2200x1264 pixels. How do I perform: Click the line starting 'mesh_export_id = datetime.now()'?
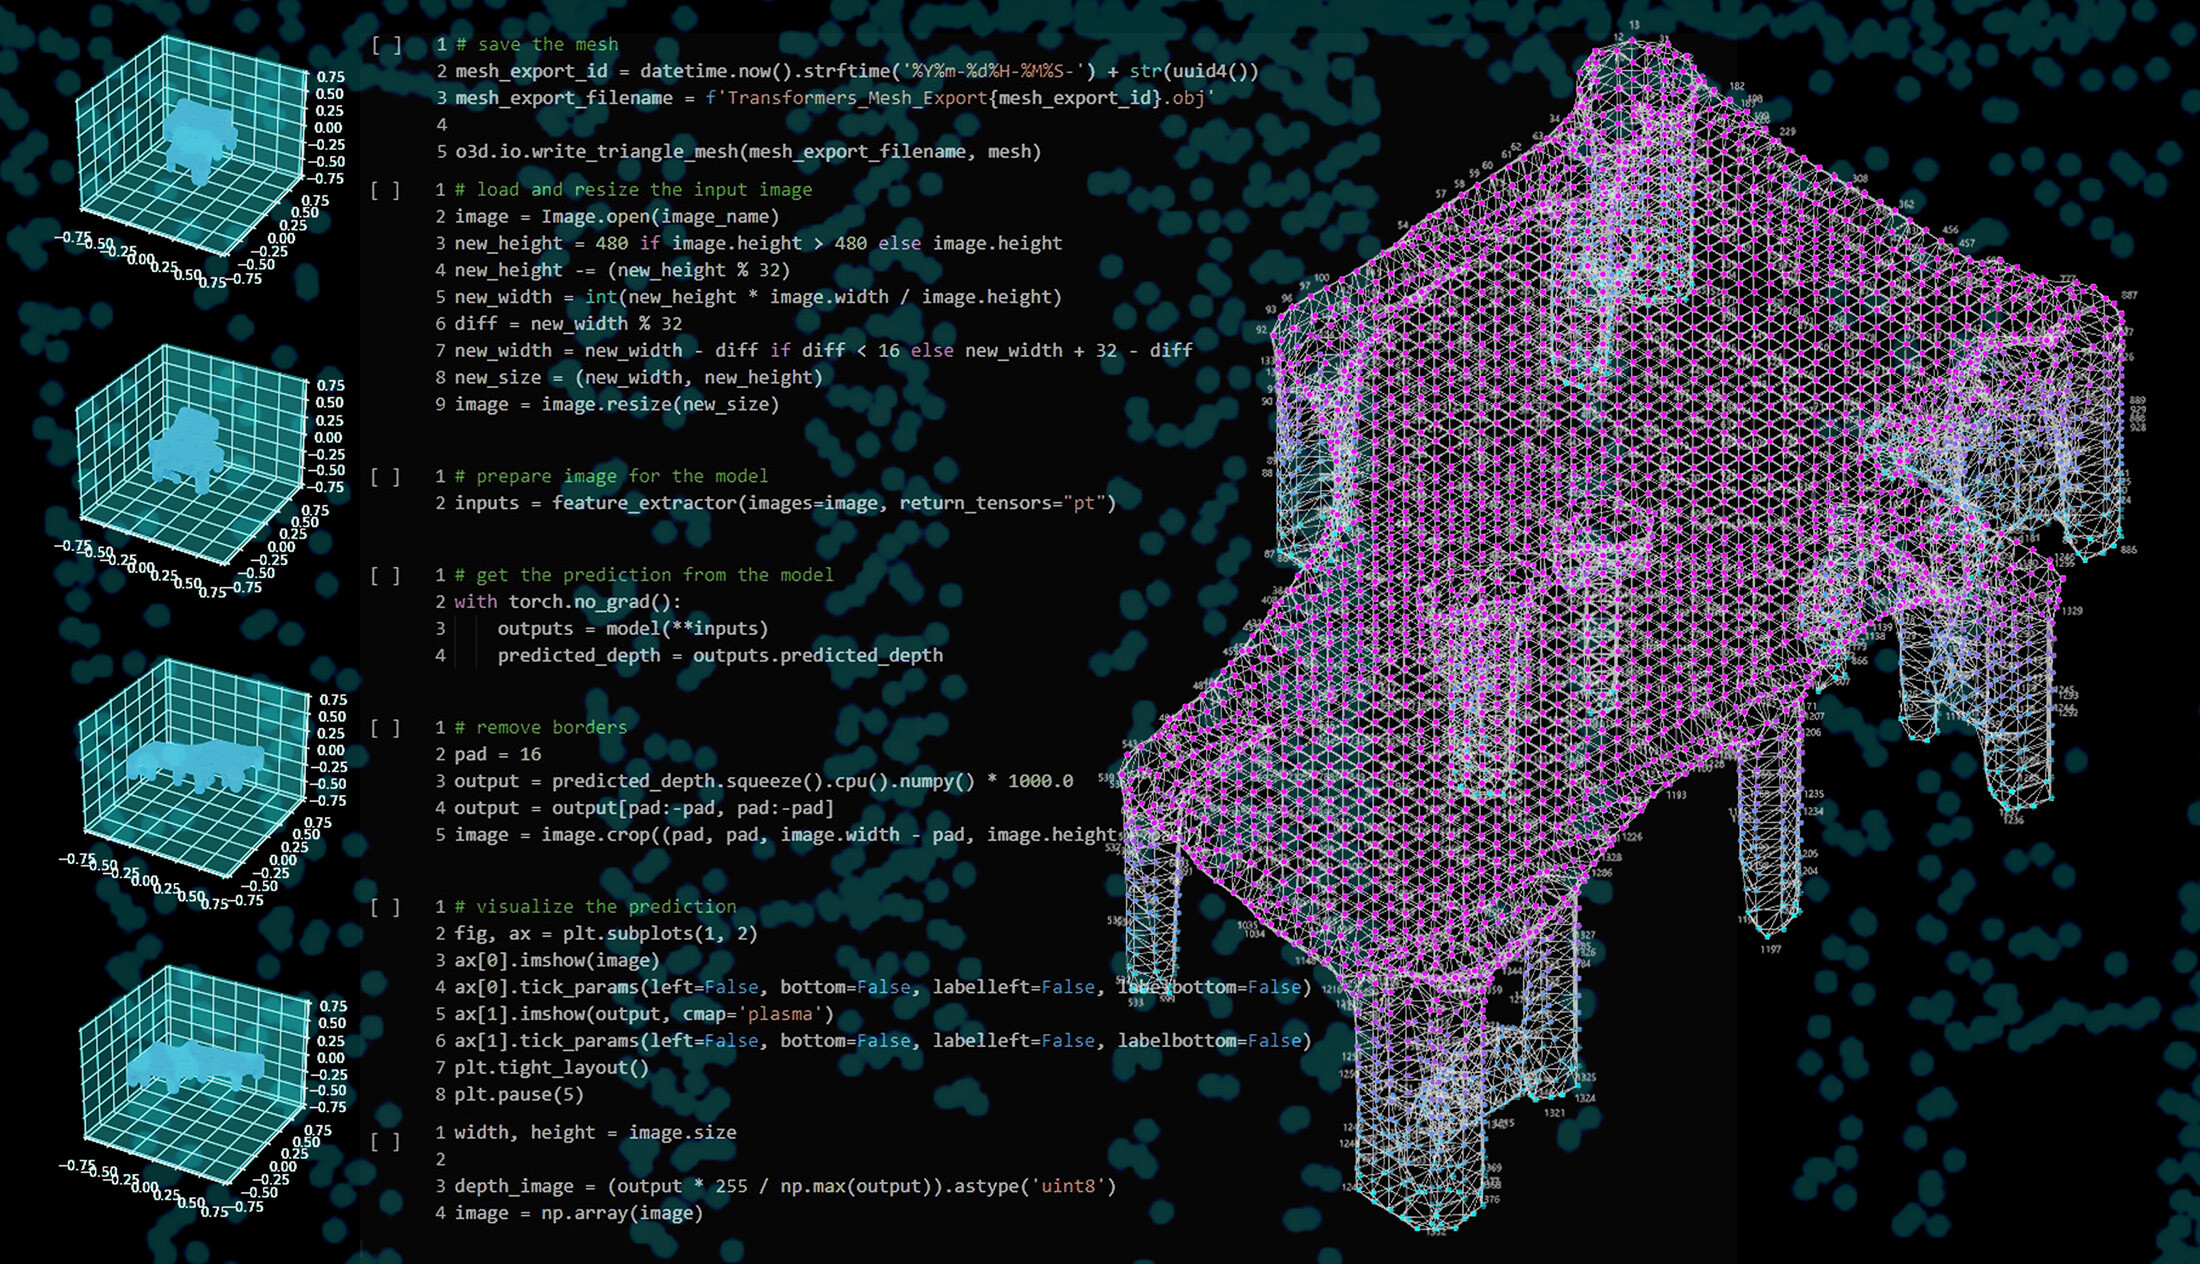[x=857, y=71]
